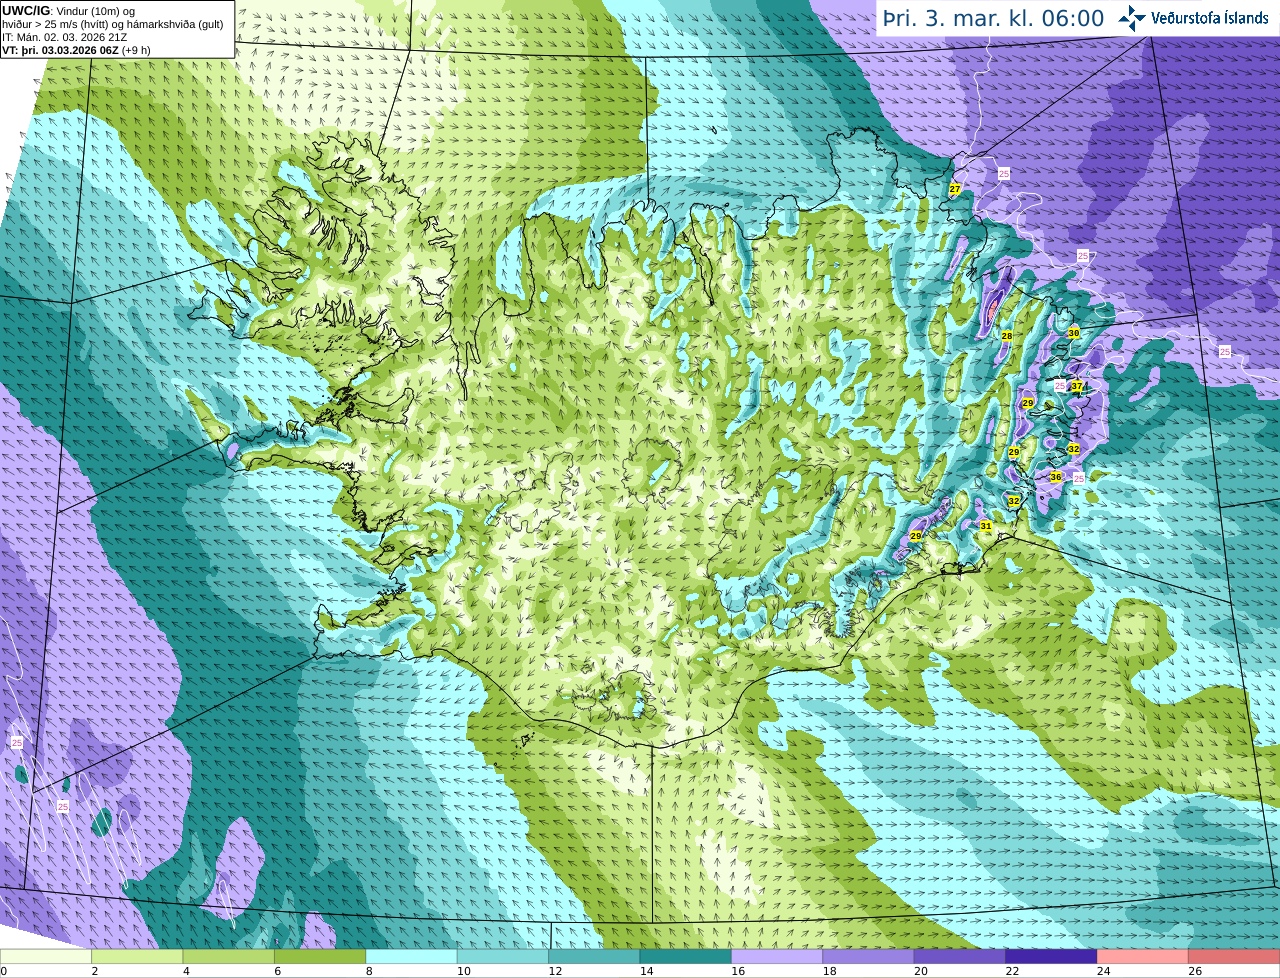Select the 8–10 m/s pale cyan swatch

[412, 956]
